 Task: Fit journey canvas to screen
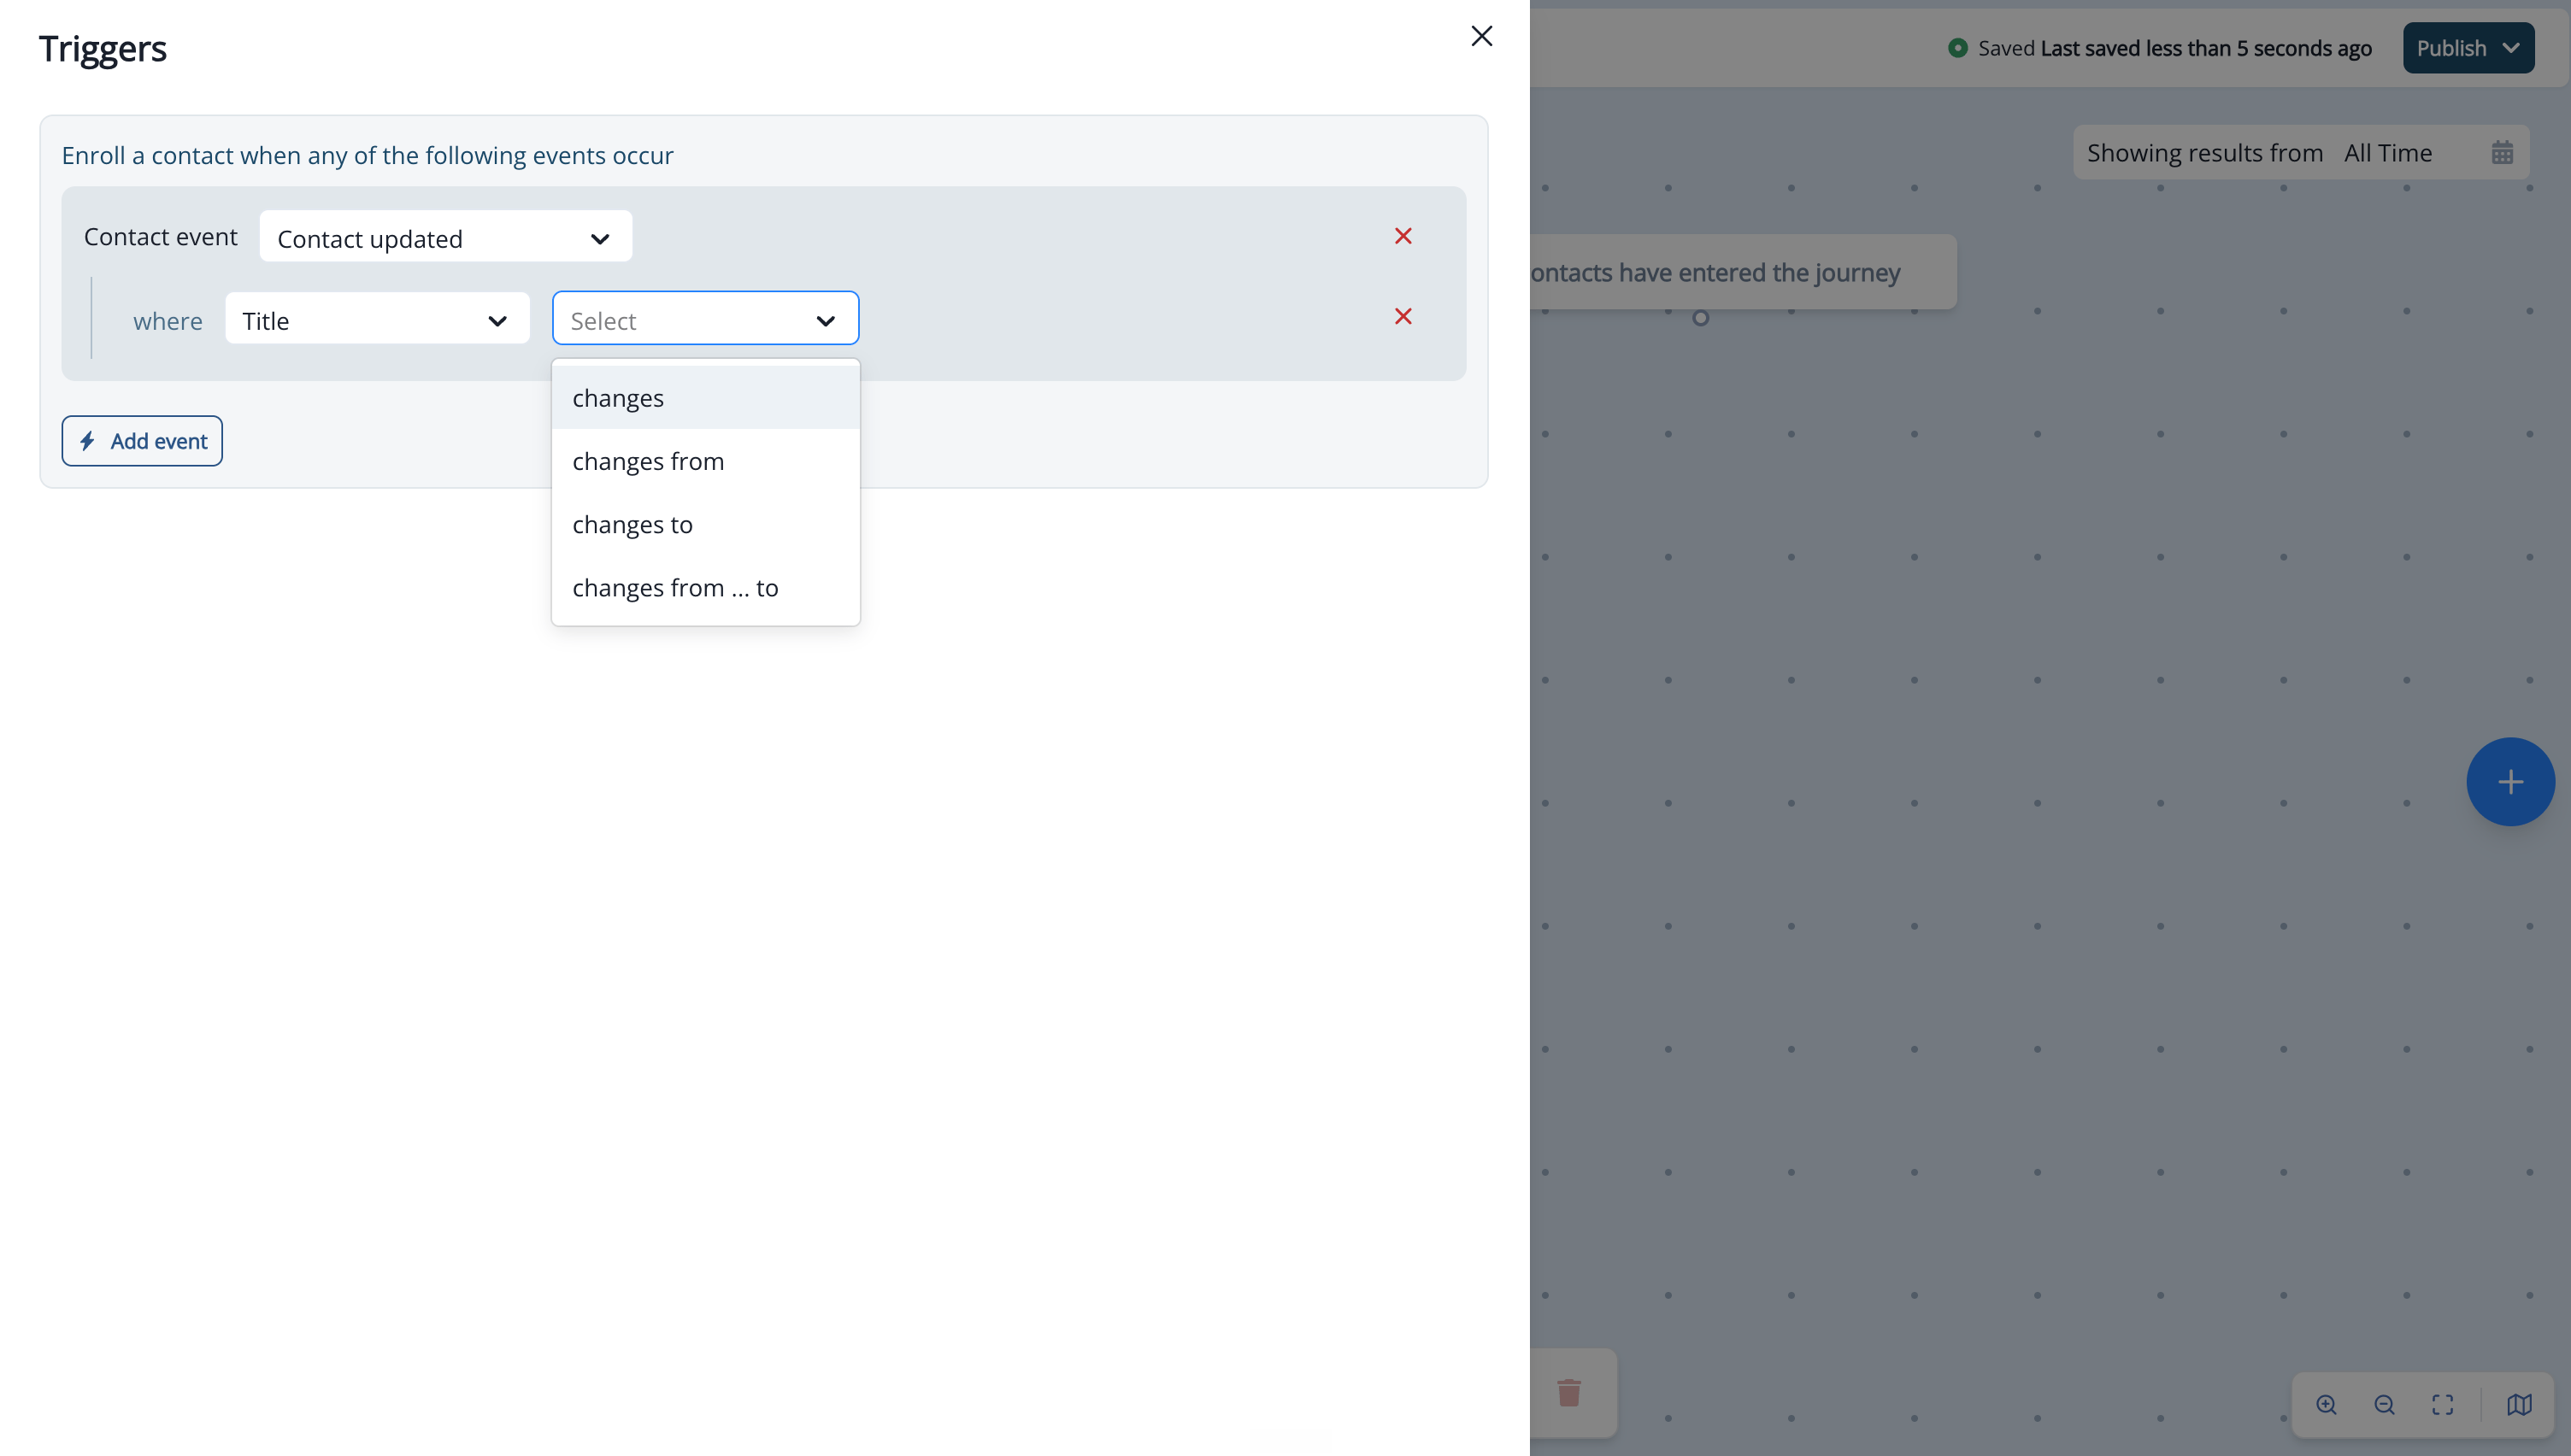[x=2443, y=1404]
